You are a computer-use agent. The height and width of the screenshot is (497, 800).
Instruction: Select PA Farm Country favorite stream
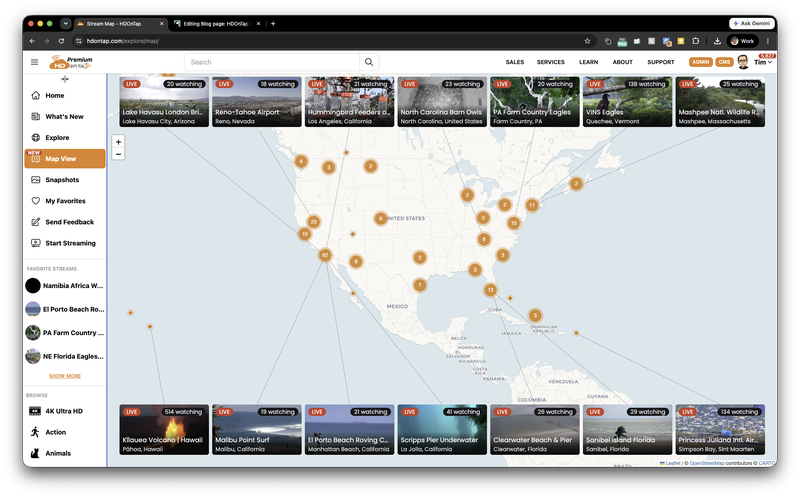coord(65,333)
